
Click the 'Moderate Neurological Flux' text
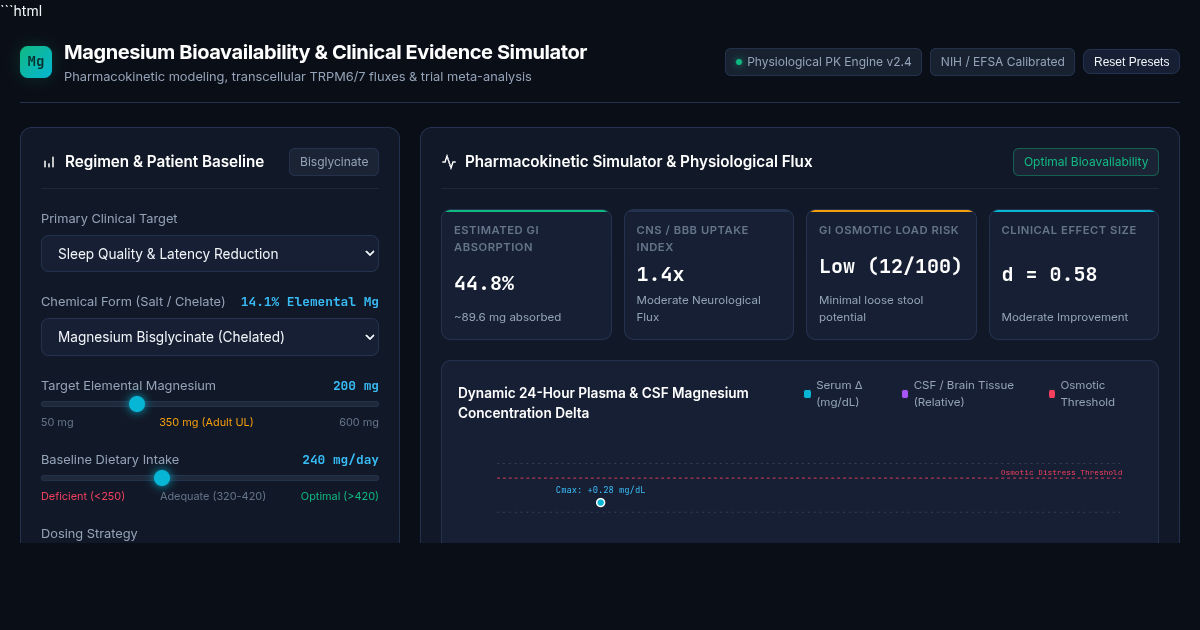click(699, 308)
